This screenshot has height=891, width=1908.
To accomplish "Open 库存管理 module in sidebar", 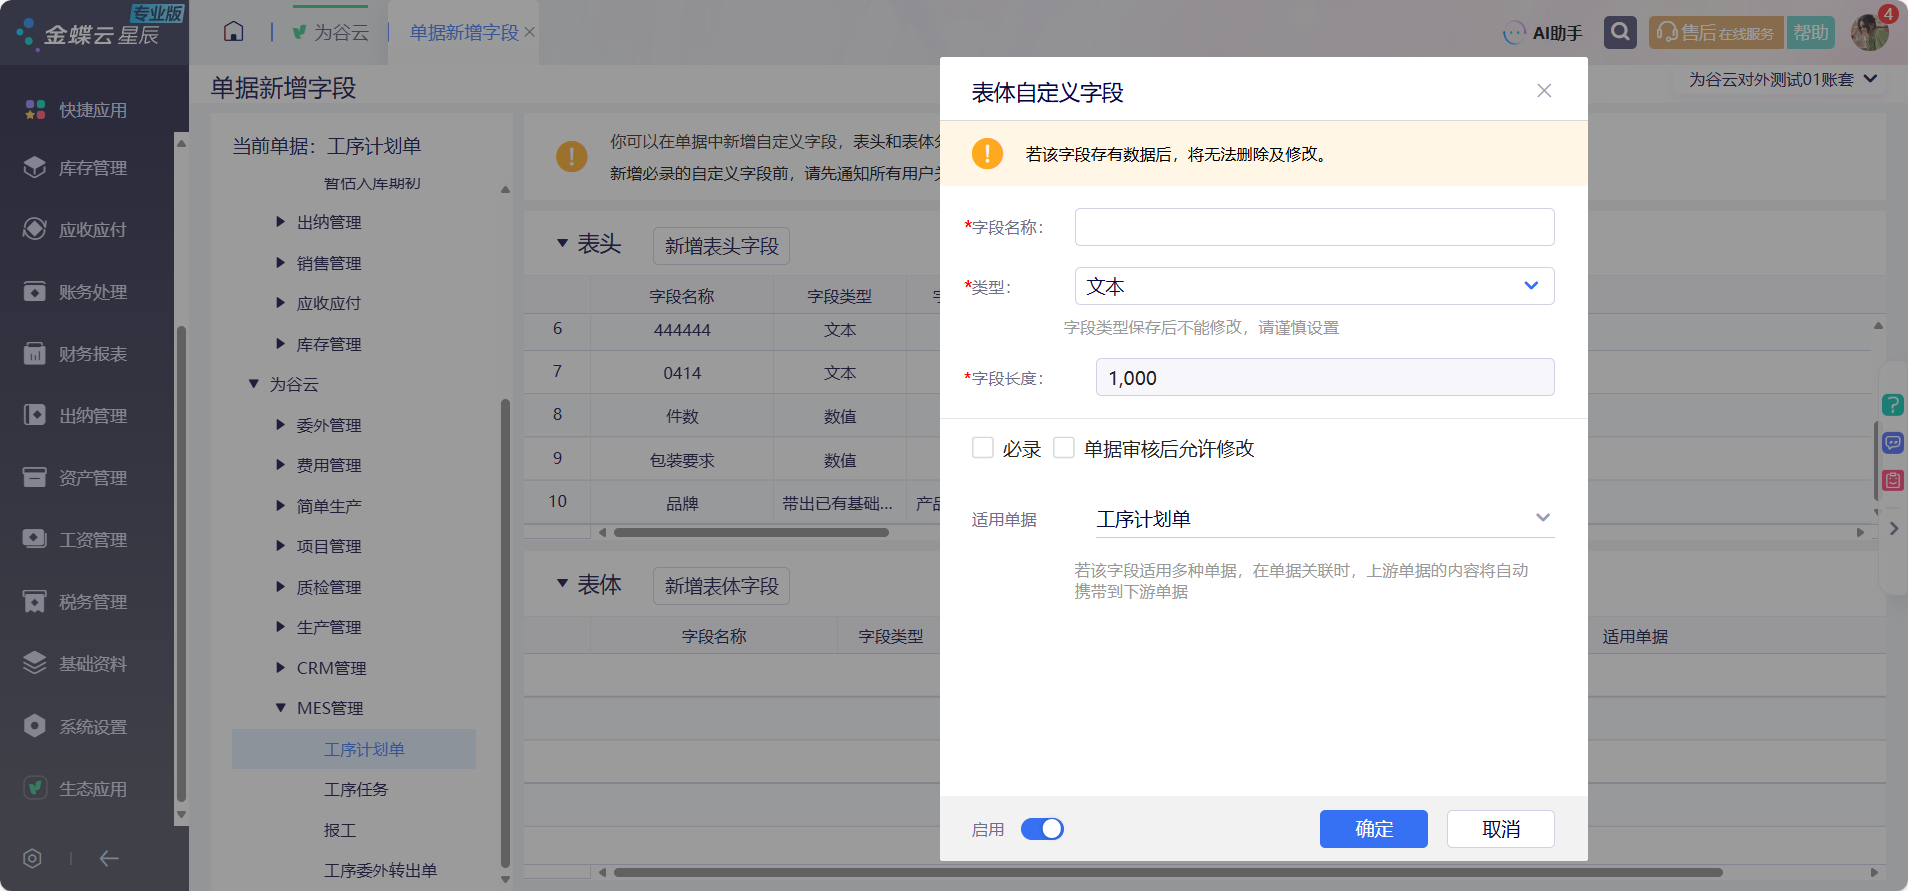I will [x=77, y=168].
